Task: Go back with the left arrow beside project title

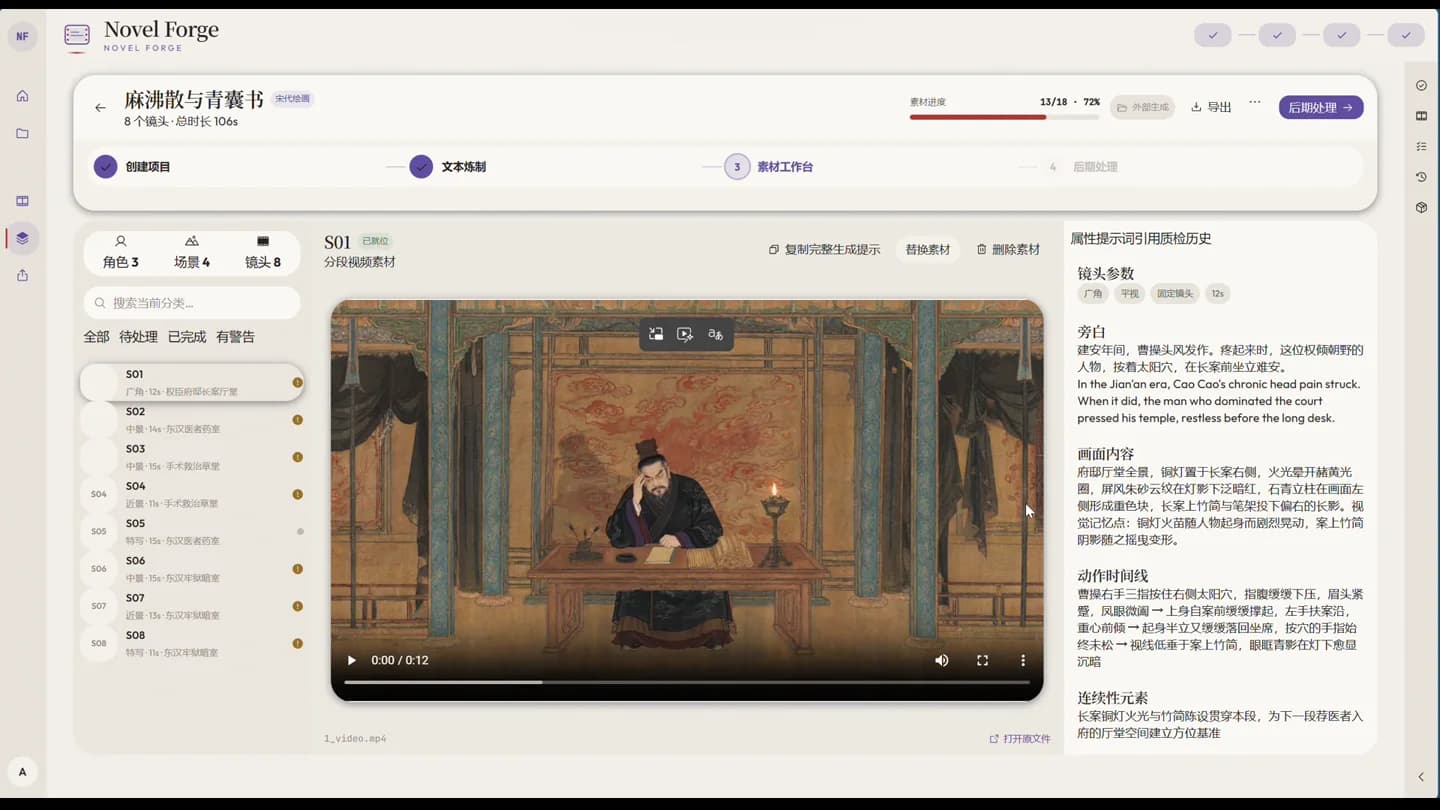Action: [100, 108]
